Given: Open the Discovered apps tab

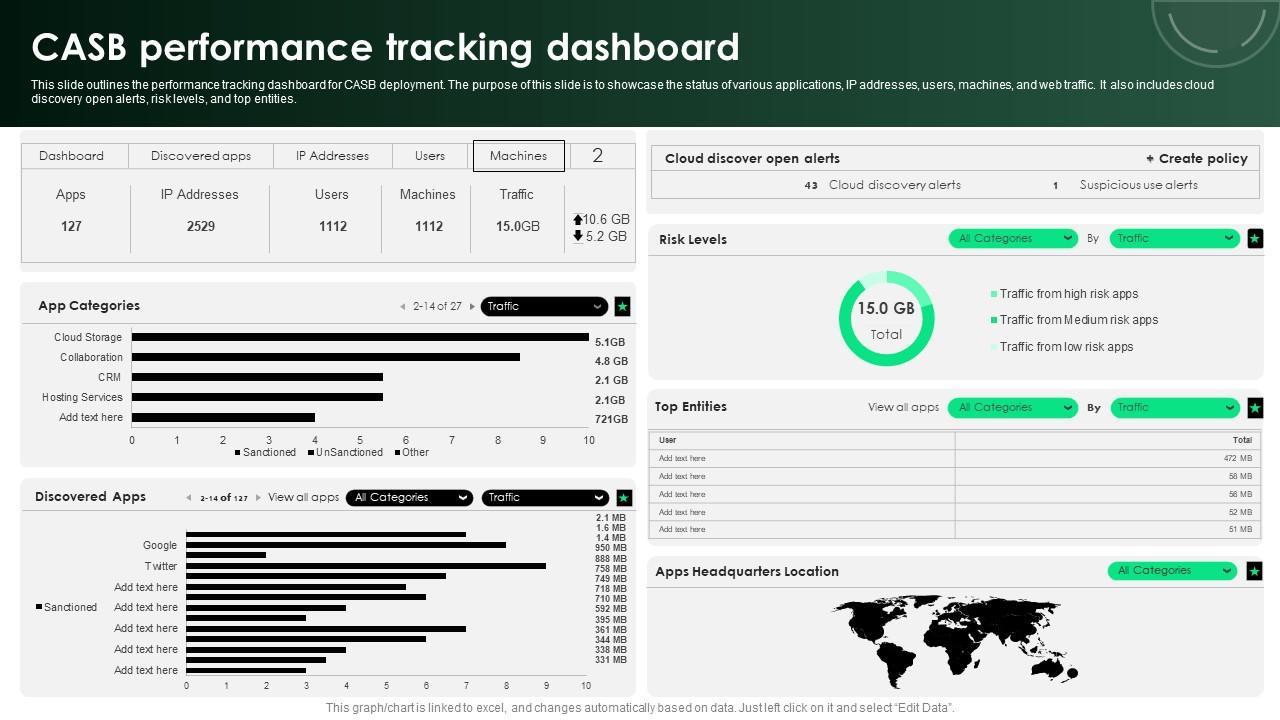Looking at the screenshot, I should pyautogui.click(x=201, y=156).
